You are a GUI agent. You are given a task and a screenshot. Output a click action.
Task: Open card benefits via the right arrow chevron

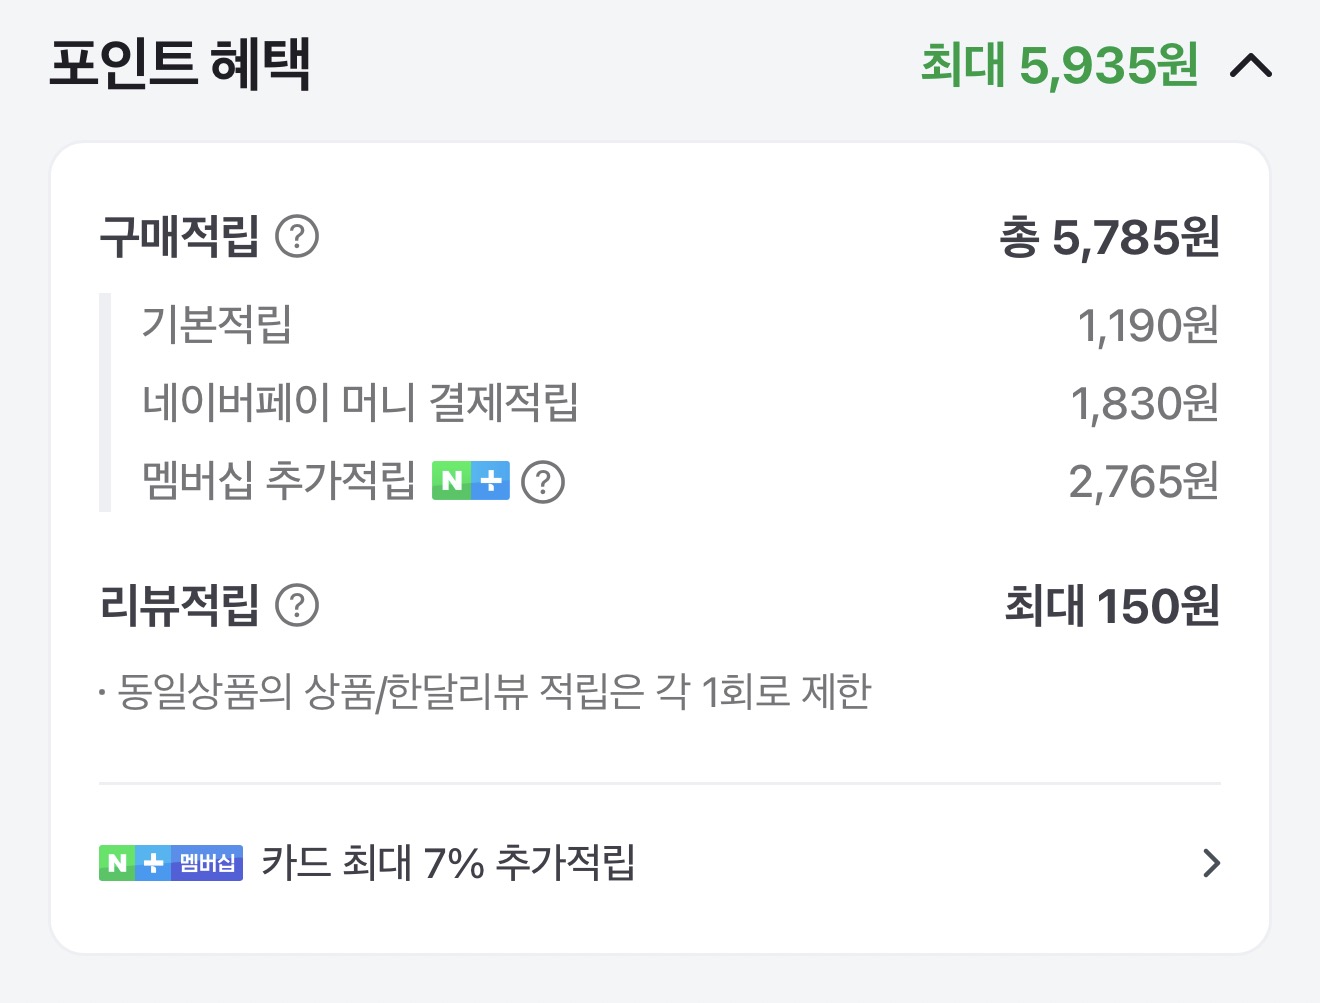(x=1211, y=862)
